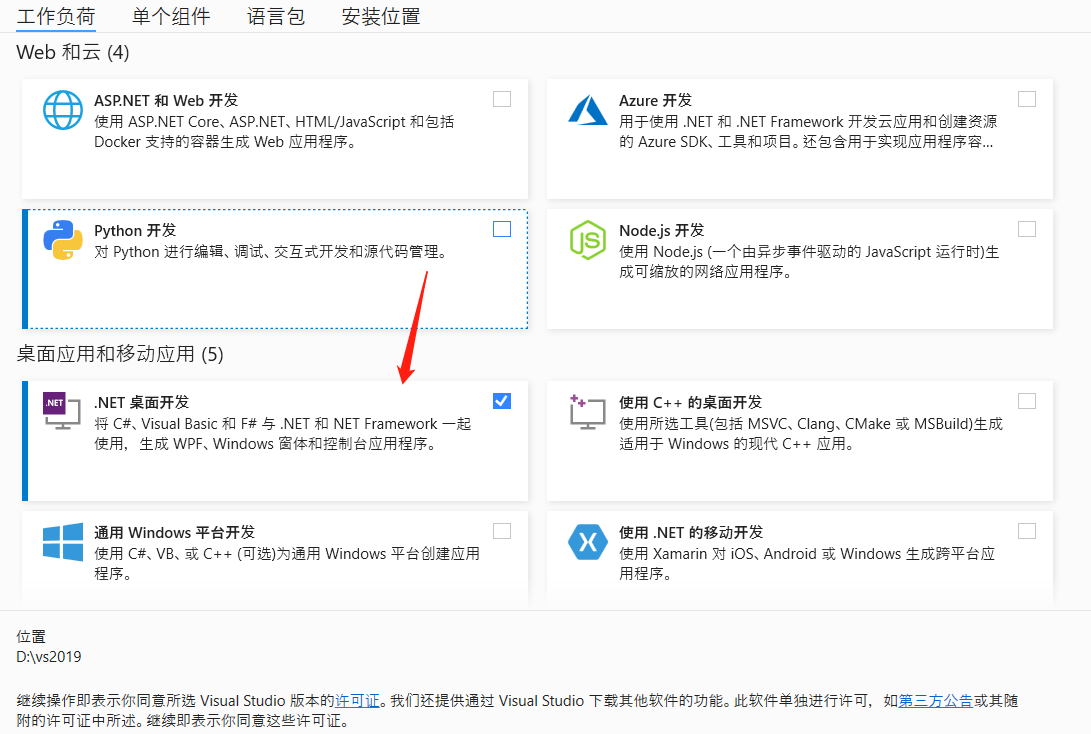The image size is (1091, 734).
Task: Uncheck the .NET 桌面开发 checkbox
Action: click(x=502, y=401)
